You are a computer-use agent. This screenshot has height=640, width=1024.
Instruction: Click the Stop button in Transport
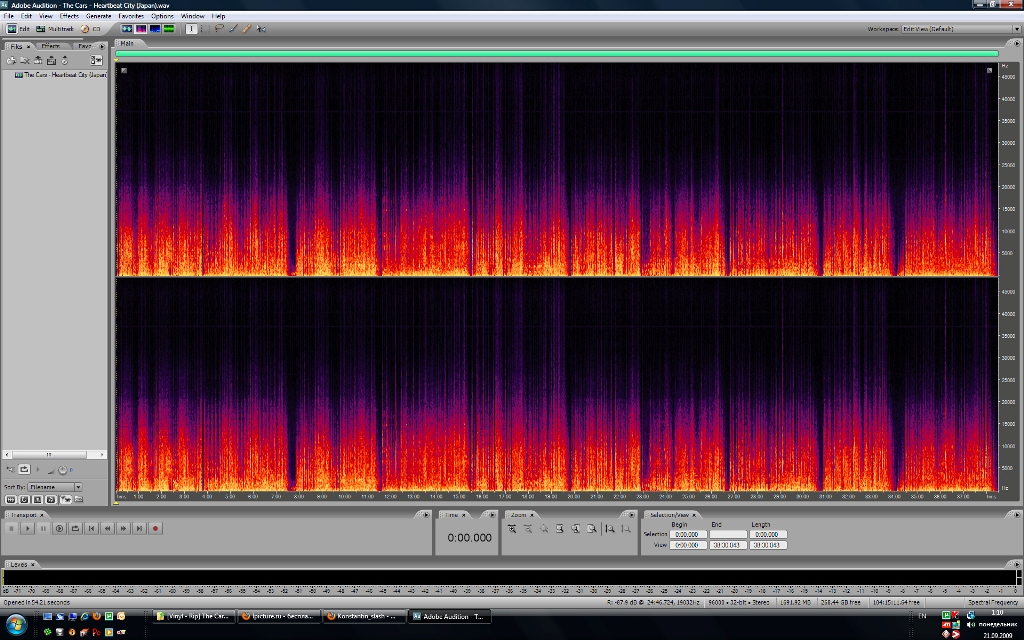(11, 528)
